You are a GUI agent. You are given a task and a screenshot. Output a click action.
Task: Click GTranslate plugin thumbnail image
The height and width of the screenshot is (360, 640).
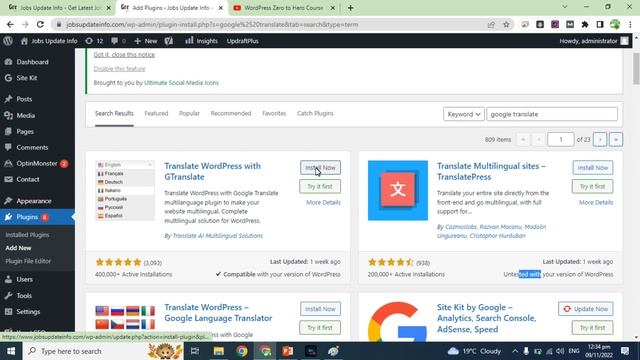(x=125, y=191)
